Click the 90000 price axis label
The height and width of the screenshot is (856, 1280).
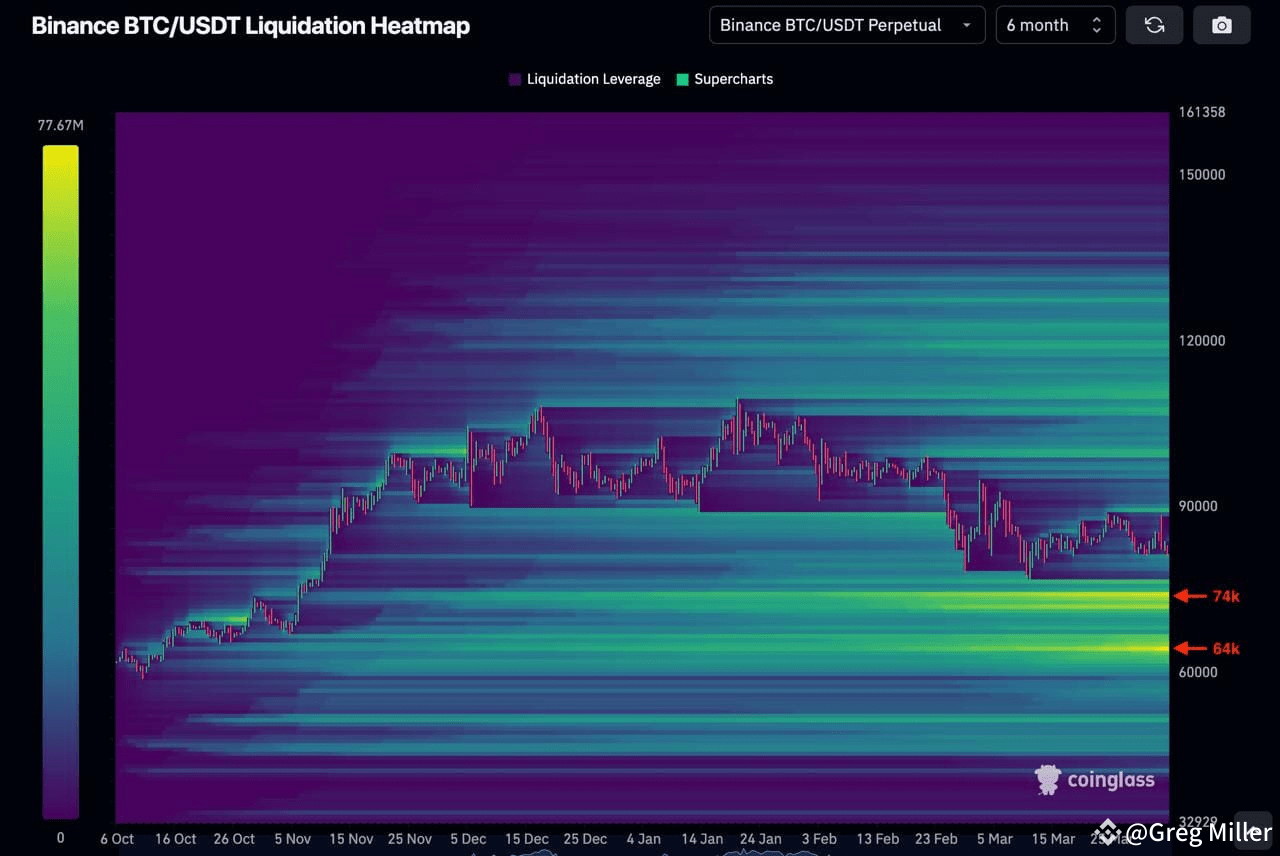1198,506
